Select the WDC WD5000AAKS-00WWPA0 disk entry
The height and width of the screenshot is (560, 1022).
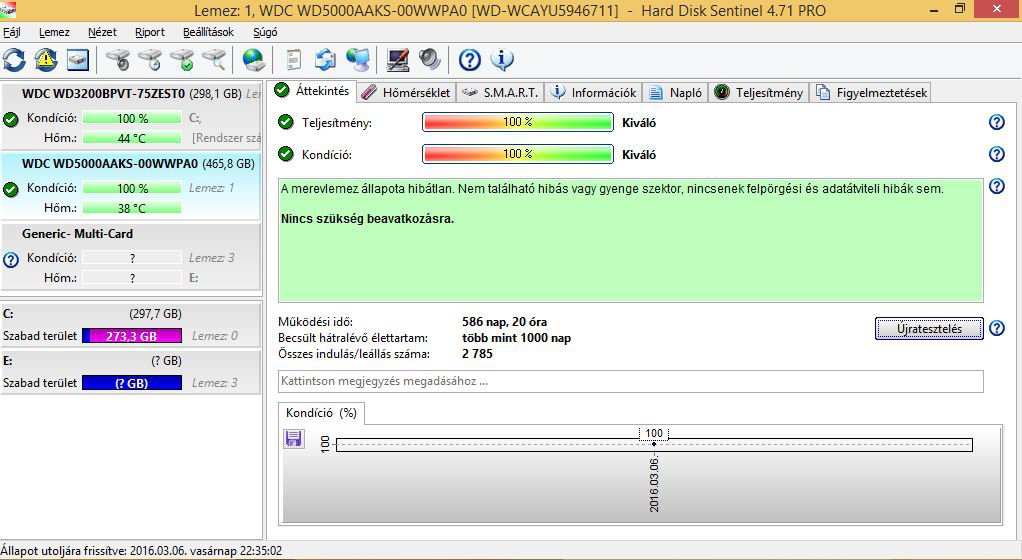(x=130, y=186)
